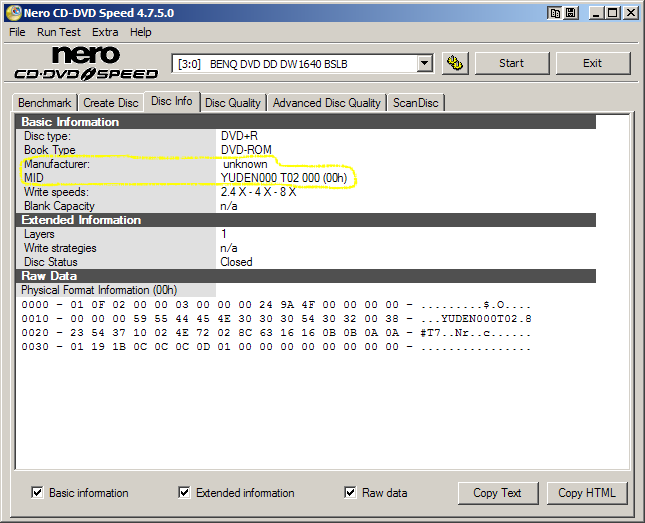
Task: Open the Help menu
Action: coord(141,32)
